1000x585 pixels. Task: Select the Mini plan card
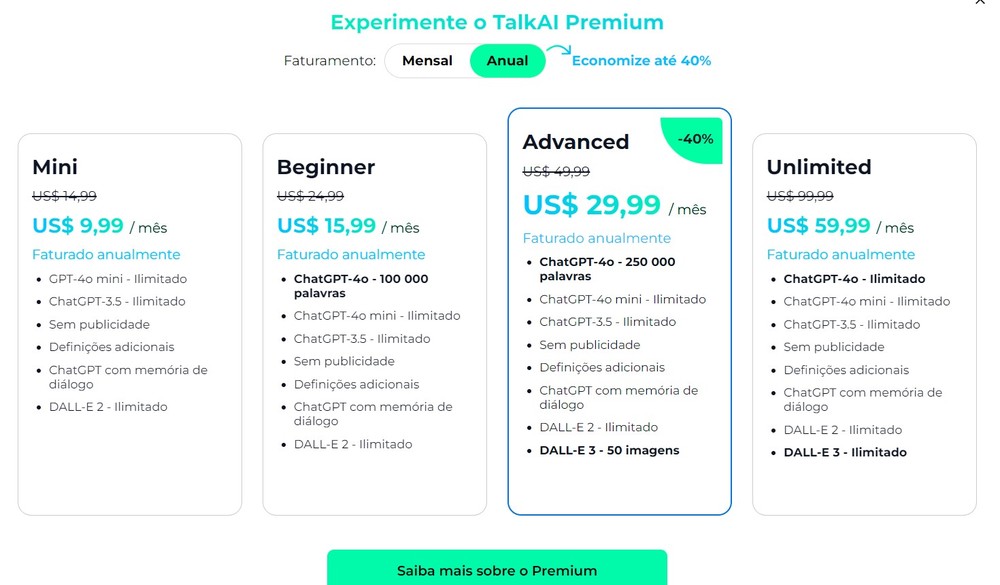pos(129,320)
